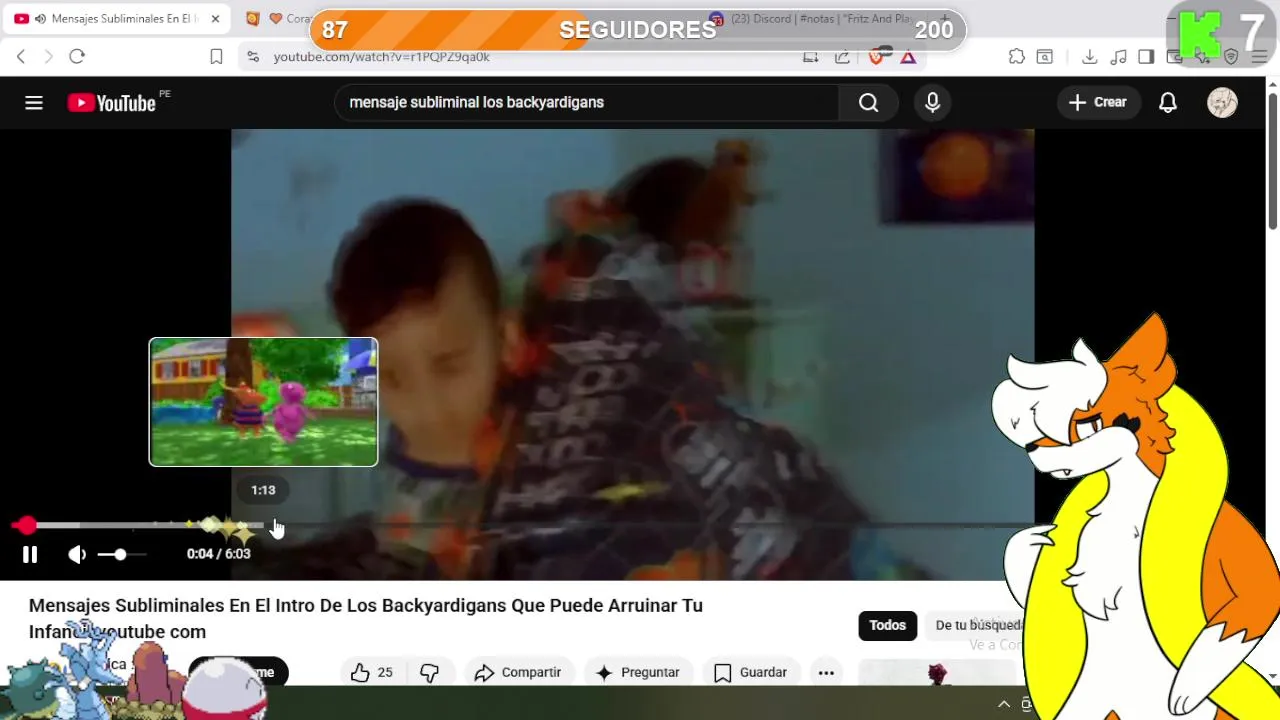Start voice search with microphone icon
The width and height of the screenshot is (1280, 720).
click(x=932, y=102)
